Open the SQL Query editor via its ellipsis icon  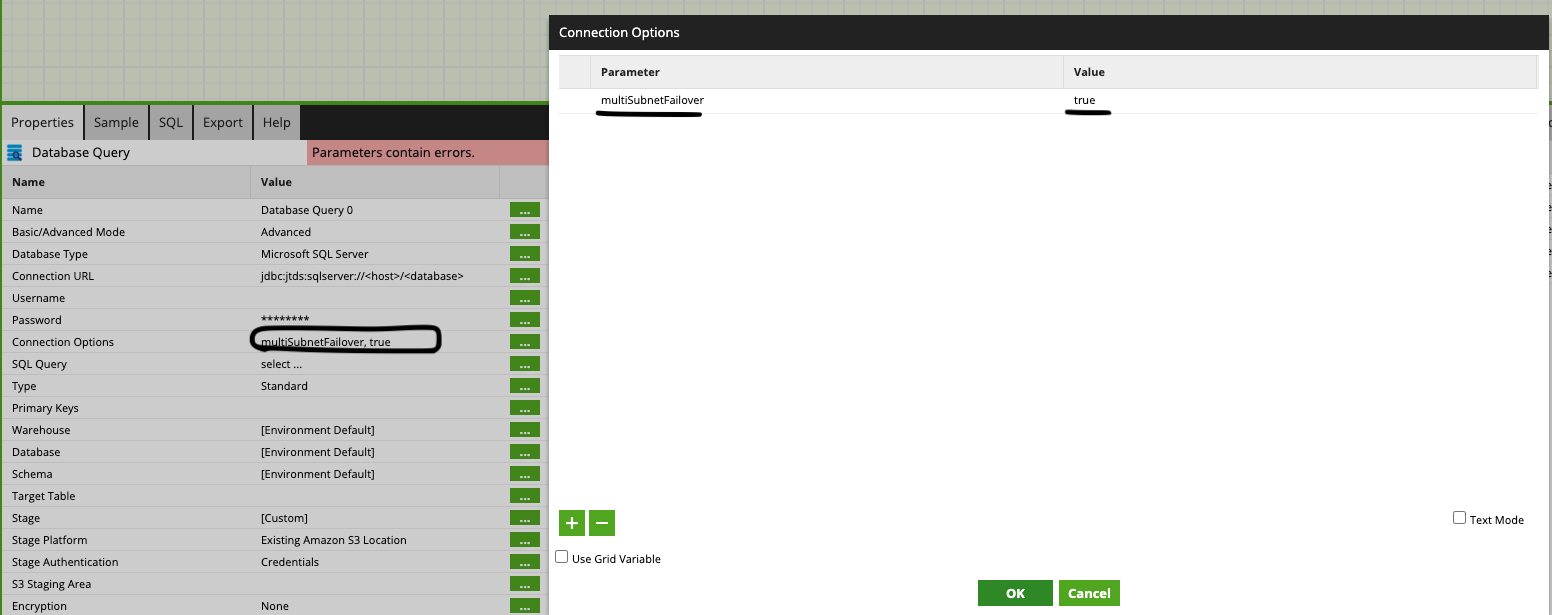tap(524, 363)
